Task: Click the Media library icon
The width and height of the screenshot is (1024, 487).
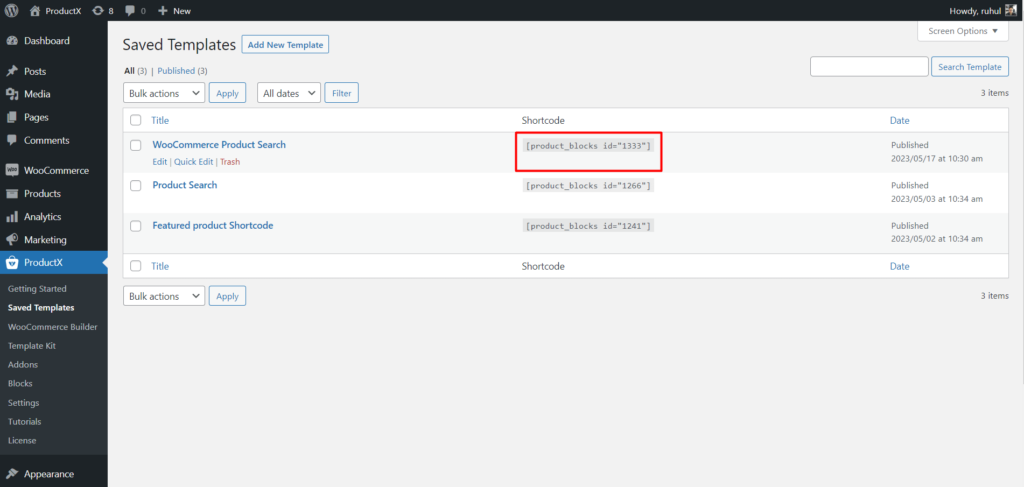Action: click(x=12, y=94)
